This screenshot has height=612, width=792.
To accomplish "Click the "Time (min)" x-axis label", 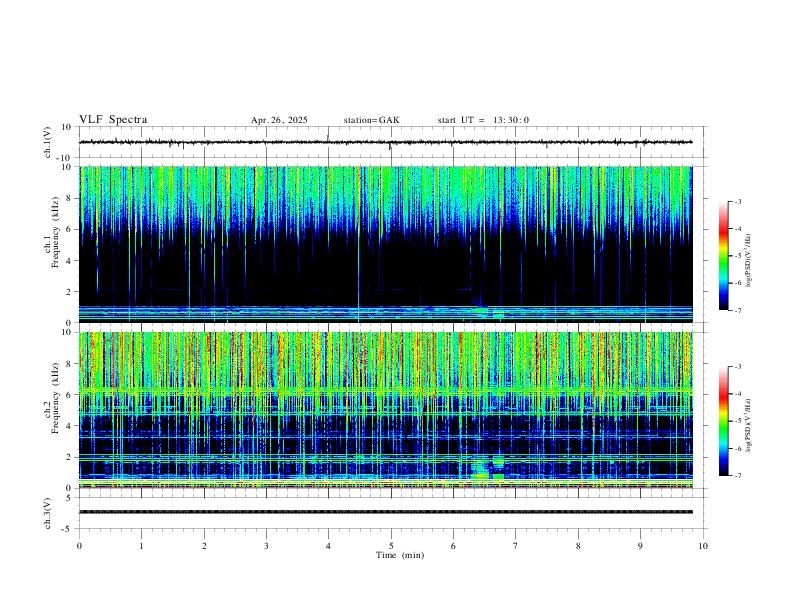I will (400, 555).
